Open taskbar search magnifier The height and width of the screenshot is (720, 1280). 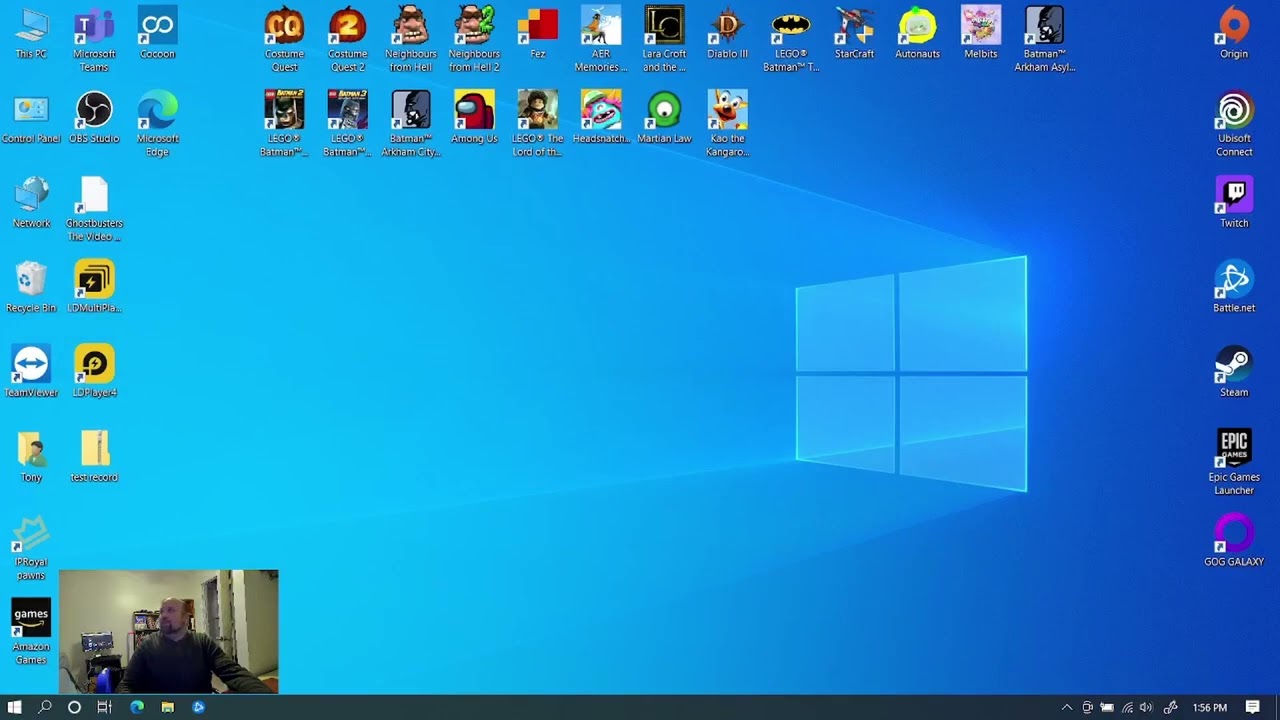44,707
